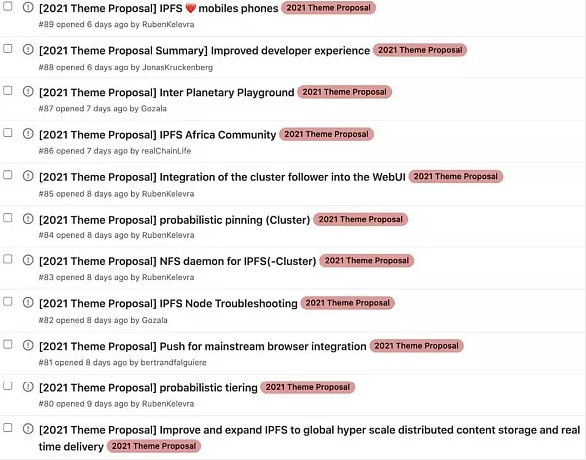Viewport: 586px width, 460px height.
Task: Click open-issue icon beside IPFS mobiles phones
Action: 28,7
